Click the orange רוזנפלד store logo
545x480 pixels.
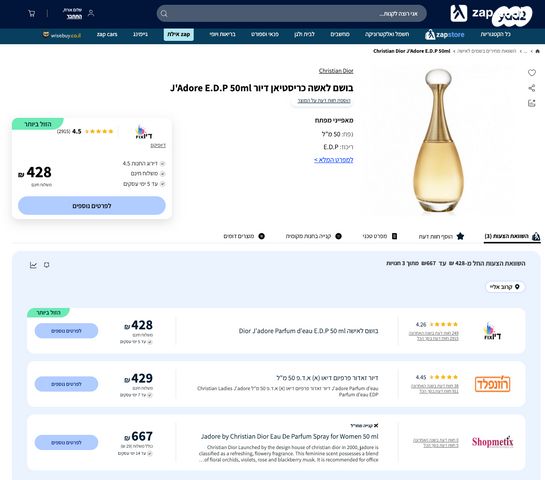point(492,384)
